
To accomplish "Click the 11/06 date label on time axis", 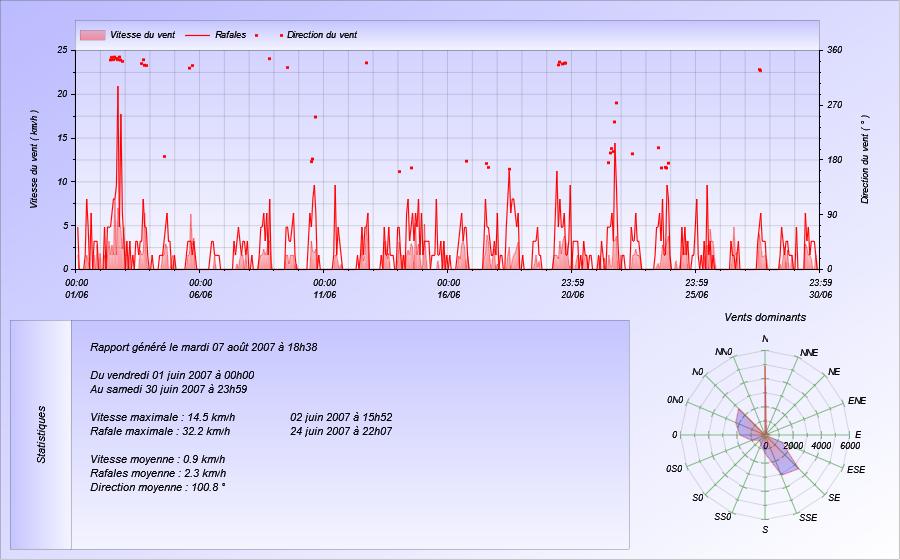I will 324,294.
